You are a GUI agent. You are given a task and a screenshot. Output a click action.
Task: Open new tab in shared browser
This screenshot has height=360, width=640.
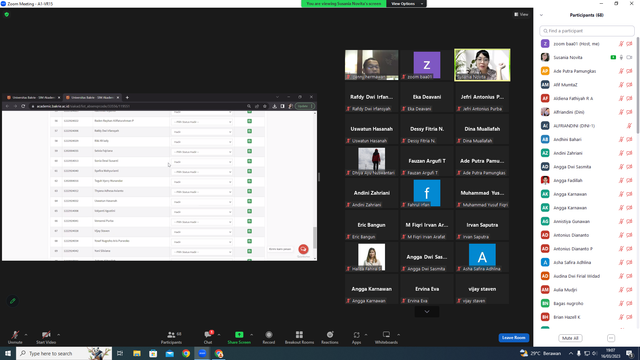pos(127,98)
